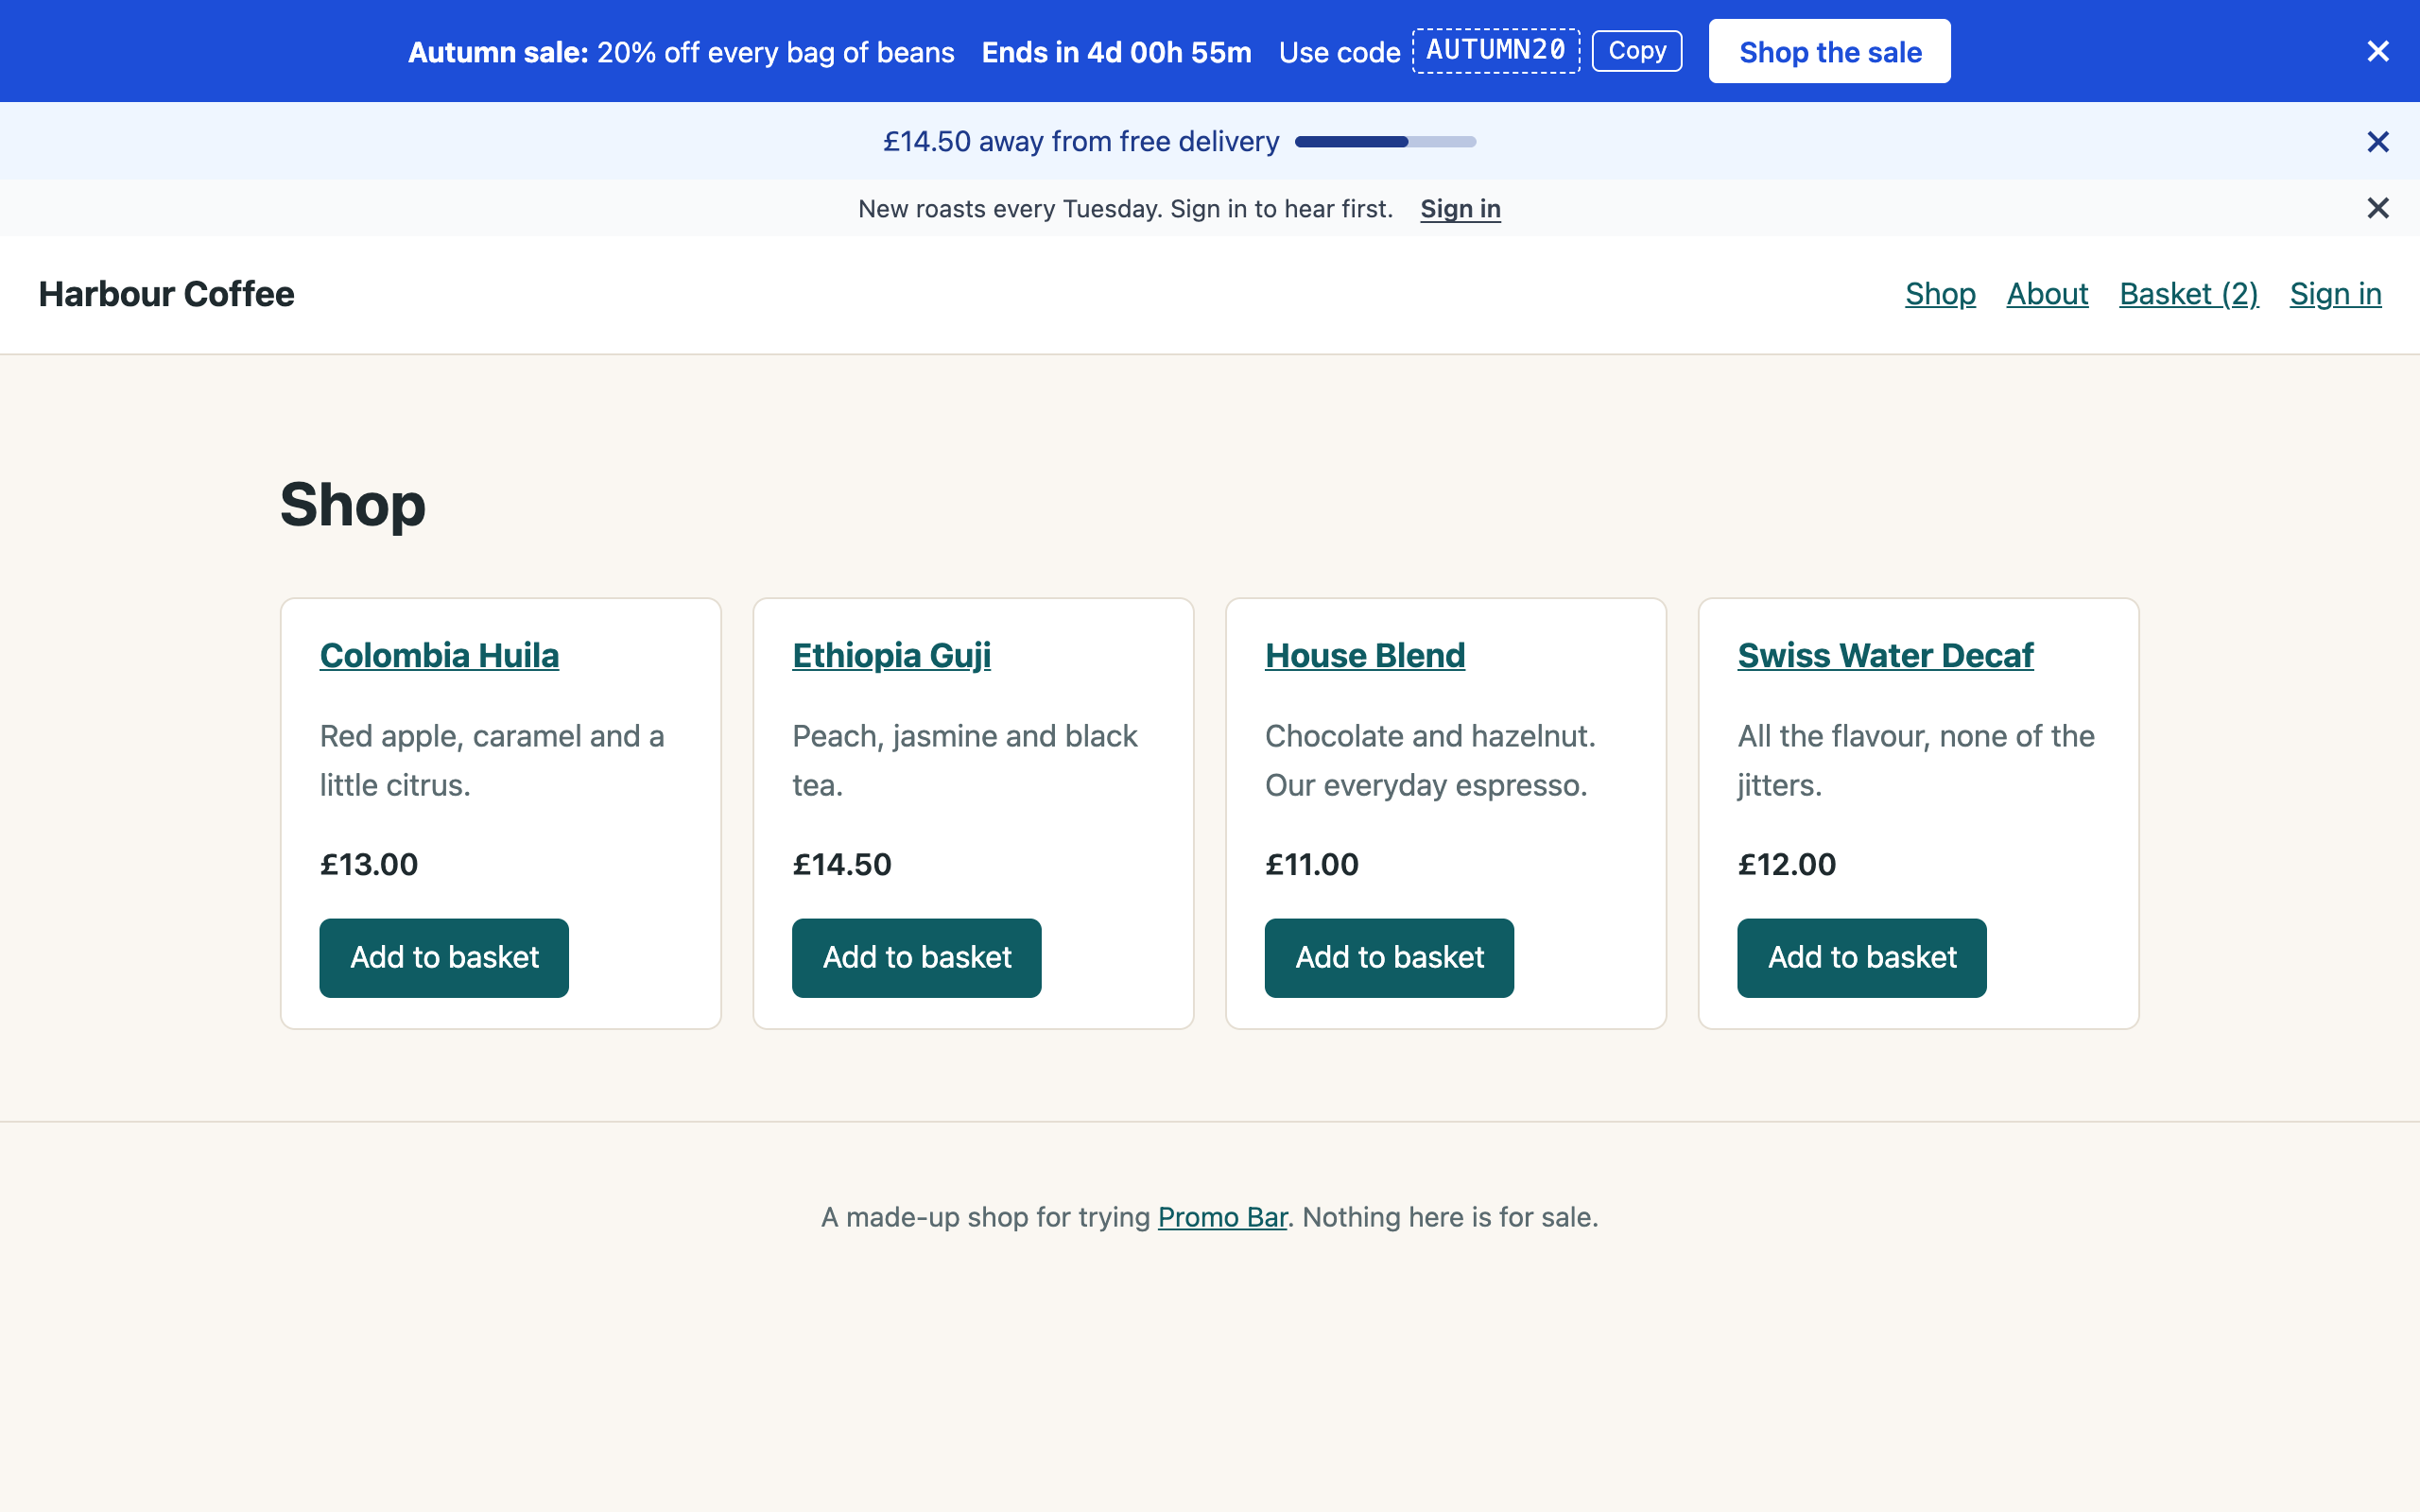Image resolution: width=2420 pixels, height=1512 pixels.
Task: View the House Blend product
Action: point(1365,656)
